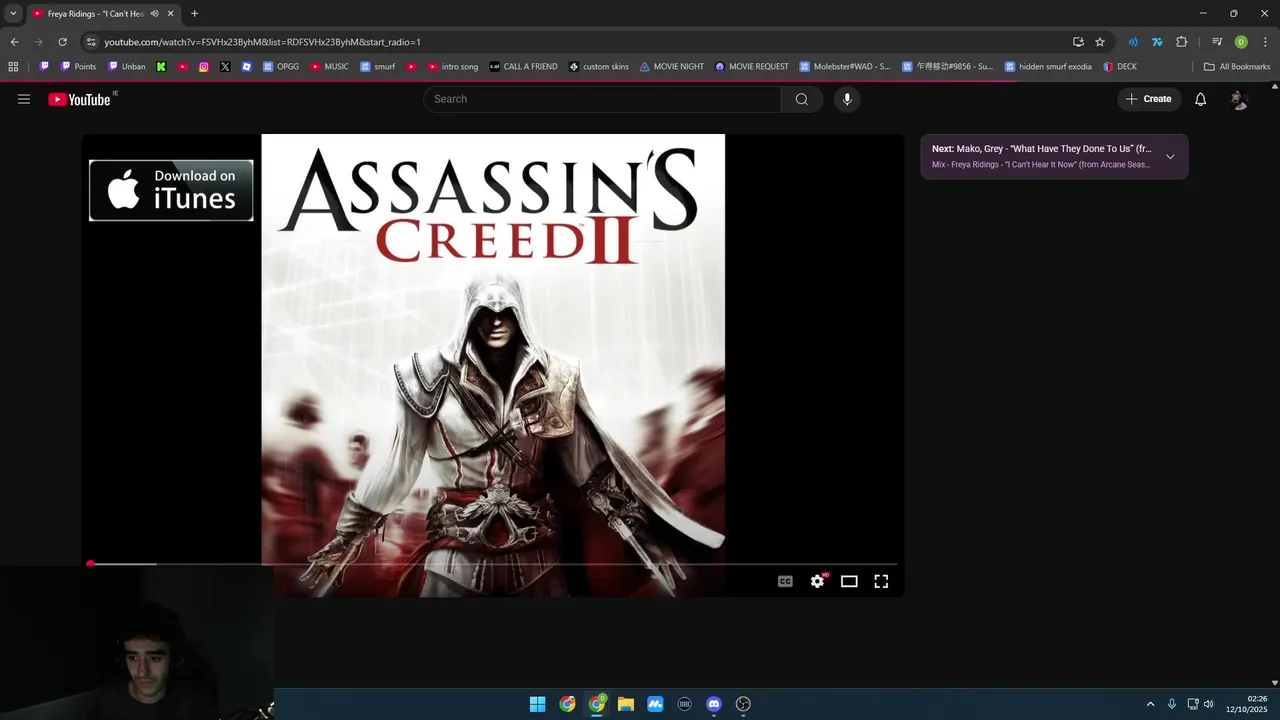This screenshot has width=1280, height=720.
Task: Open the Points bookmark
Action: pos(79,67)
